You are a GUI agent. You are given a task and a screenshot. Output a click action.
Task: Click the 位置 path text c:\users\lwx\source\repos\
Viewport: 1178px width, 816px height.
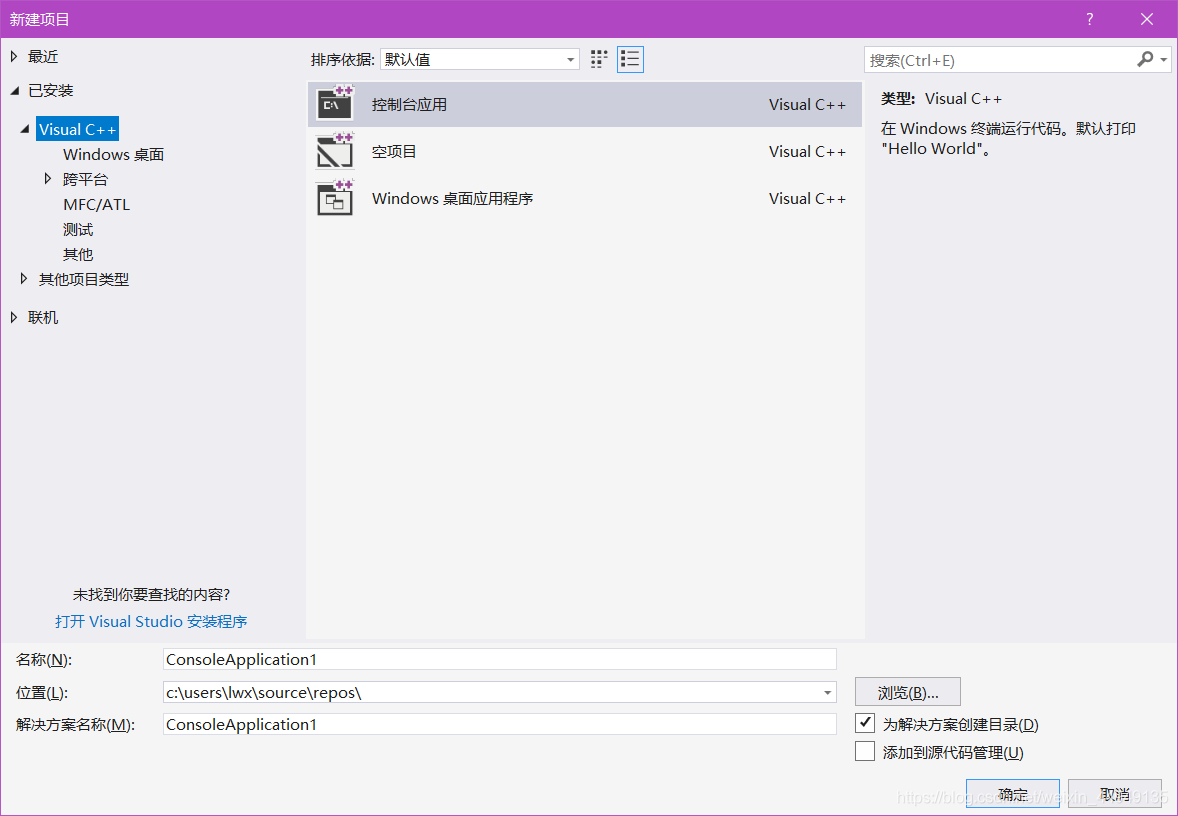tap(264, 692)
